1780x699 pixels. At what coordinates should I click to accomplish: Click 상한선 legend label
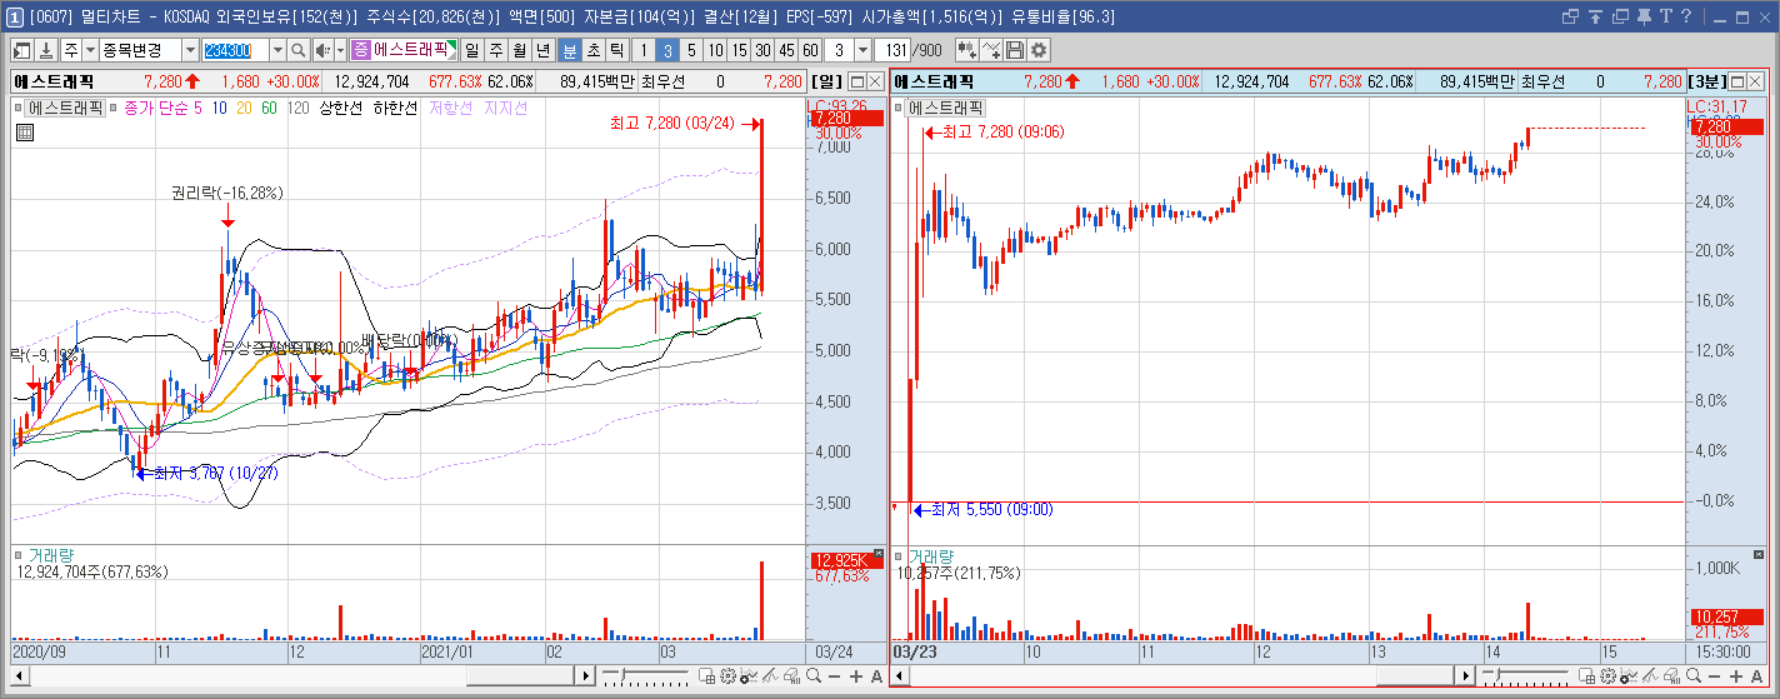pyautogui.click(x=341, y=108)
